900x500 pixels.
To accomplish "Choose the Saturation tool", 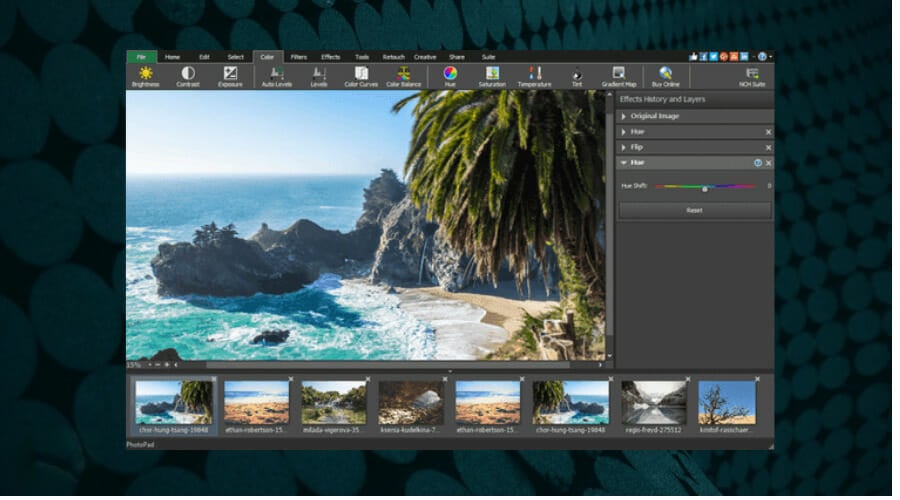I will click(492, 76).
